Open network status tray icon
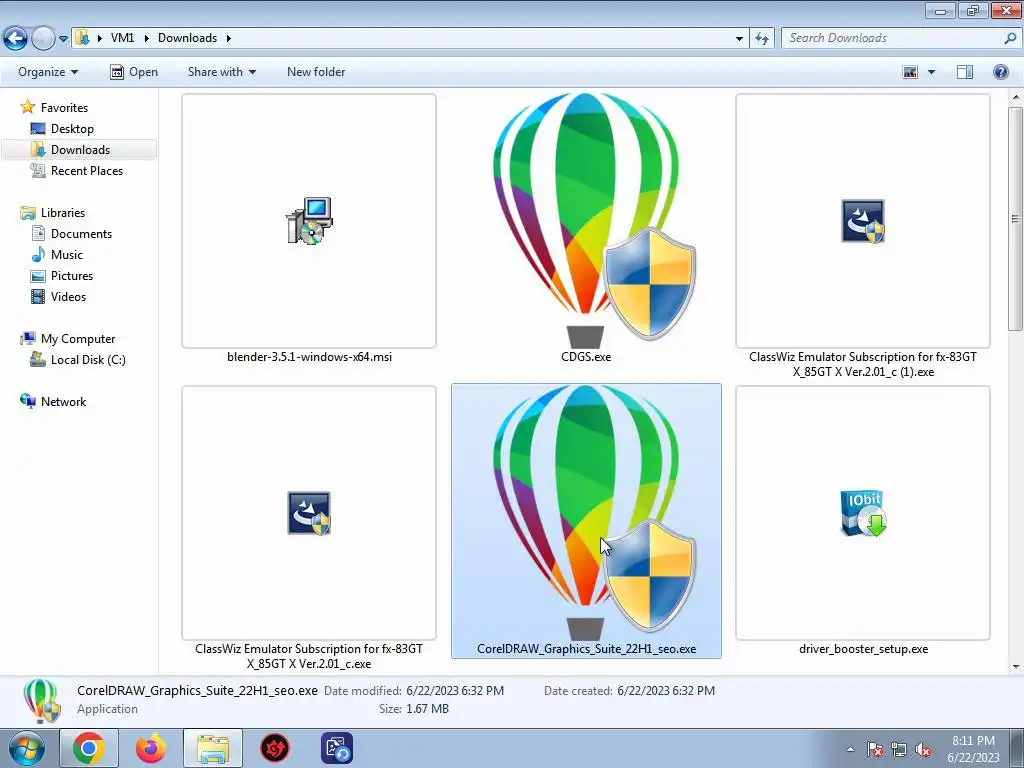The height and width of the screenshot is (768, 1024). tap(899, 749)
